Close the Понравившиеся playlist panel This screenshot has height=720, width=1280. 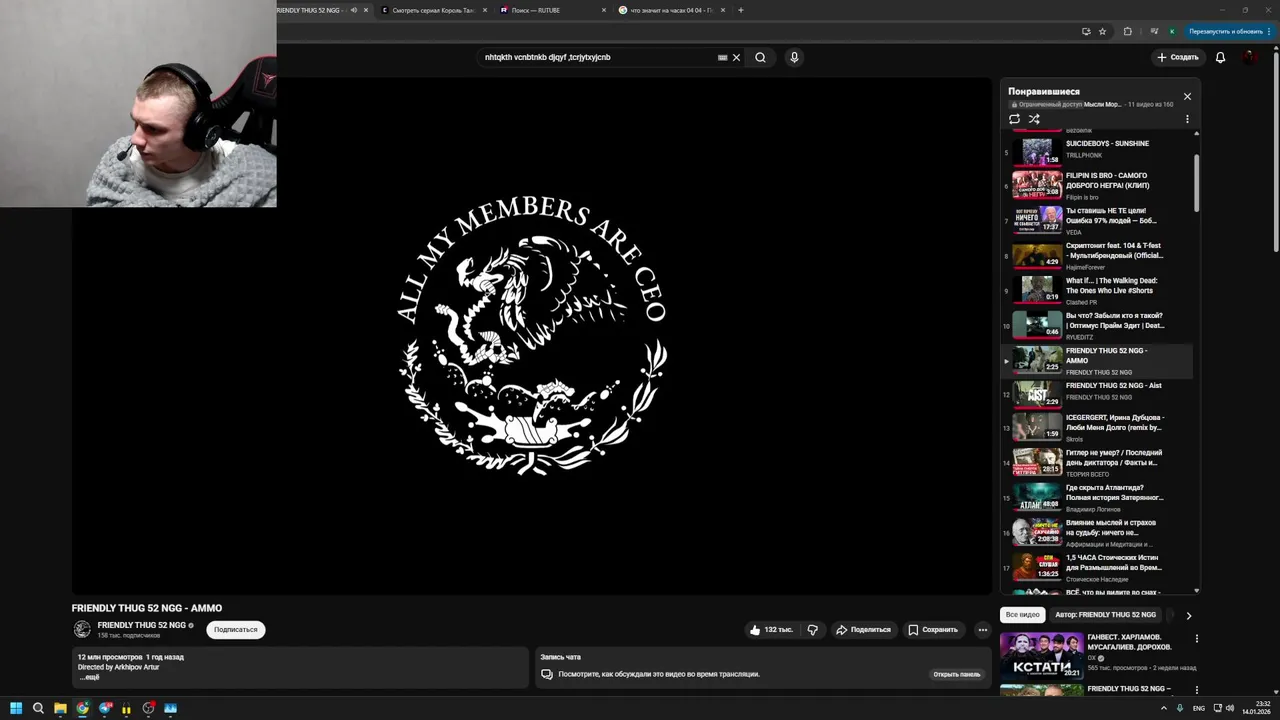pos(1187,96)
